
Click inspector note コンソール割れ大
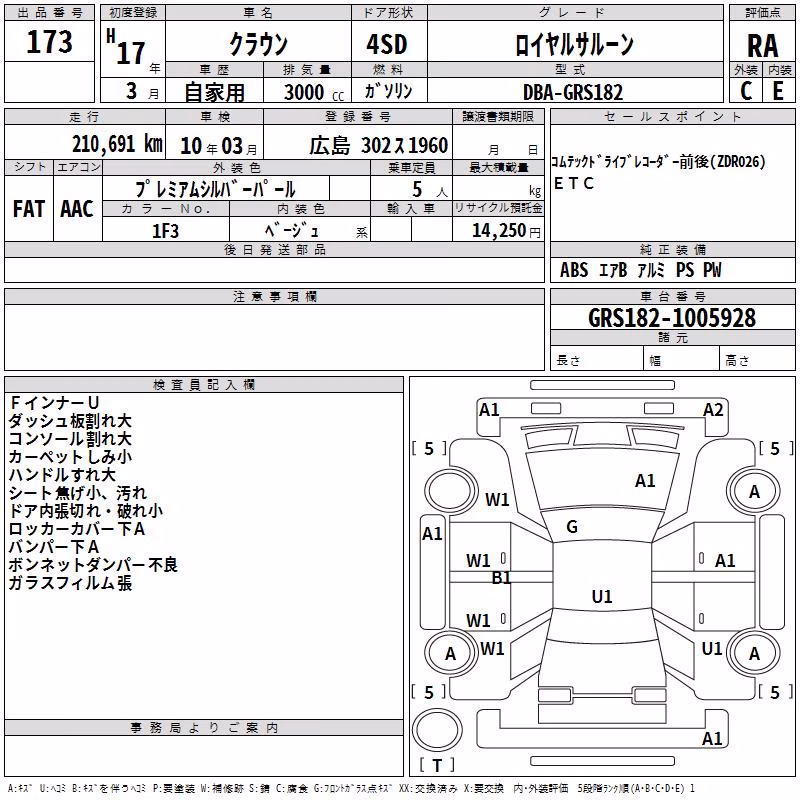tap(70, 439)
